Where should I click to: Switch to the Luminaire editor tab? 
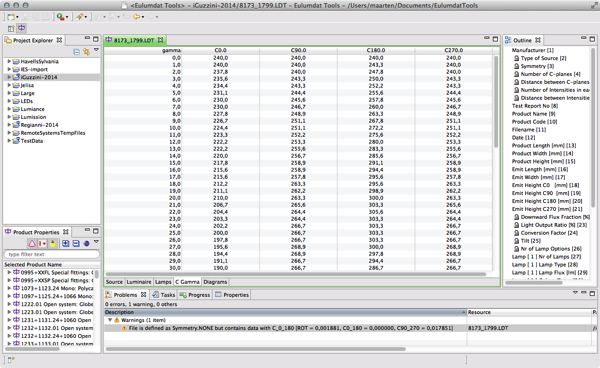click(139, 282)
